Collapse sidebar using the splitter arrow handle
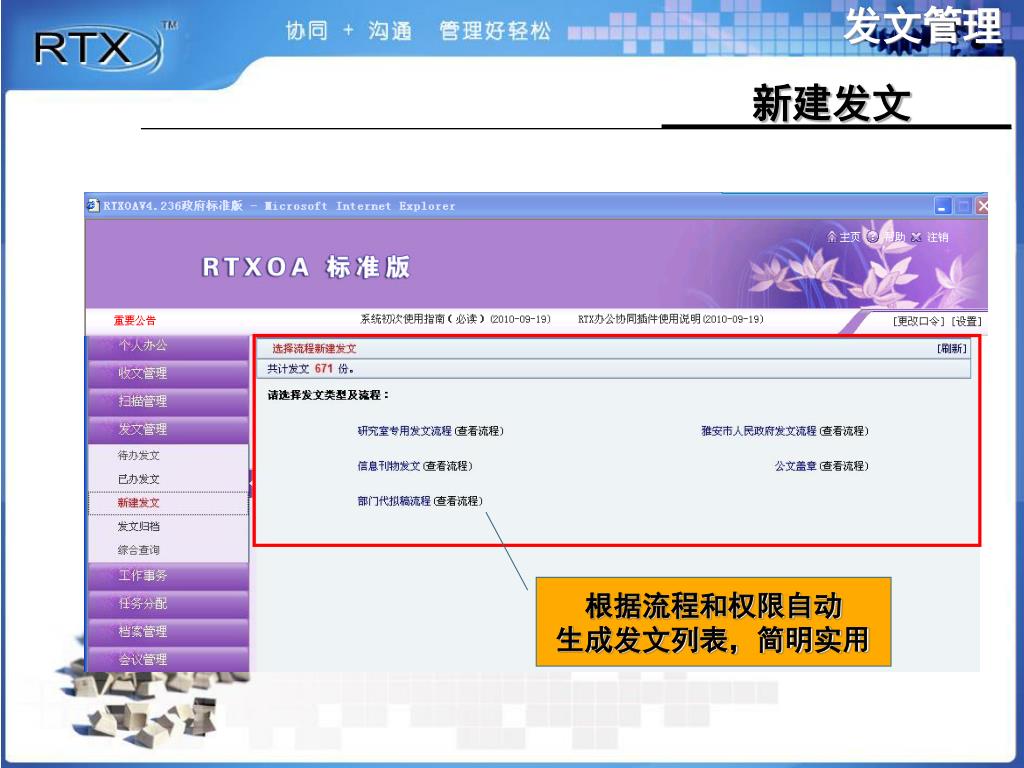This screenshot has width=1024, height=768. 251,483
